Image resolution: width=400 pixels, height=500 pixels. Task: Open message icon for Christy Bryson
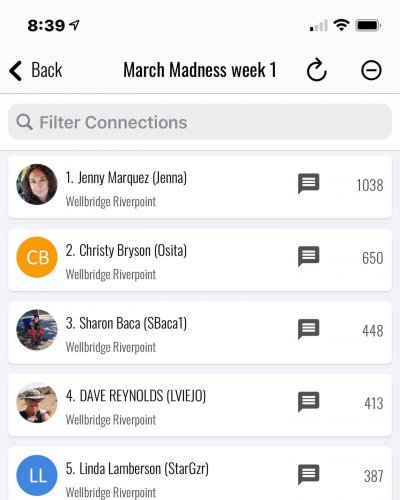click(308, 256)
